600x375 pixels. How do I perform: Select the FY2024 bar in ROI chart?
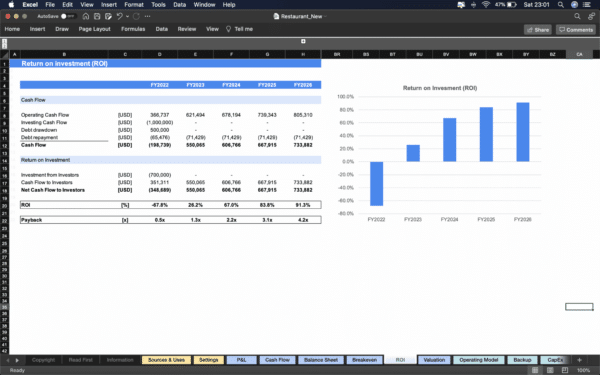(450, 140)
